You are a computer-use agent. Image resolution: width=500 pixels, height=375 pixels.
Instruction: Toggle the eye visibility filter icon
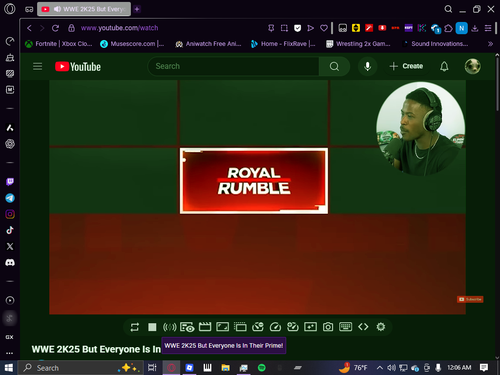pyautogui.click(x=187, y=327)
